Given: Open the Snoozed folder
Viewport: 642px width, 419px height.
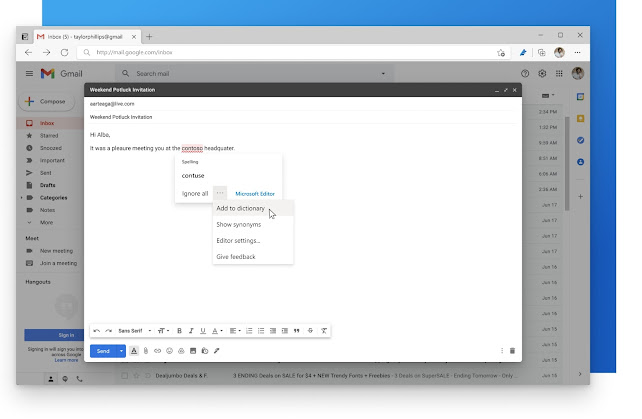Looking at the screenshot, I should point(50,148).
